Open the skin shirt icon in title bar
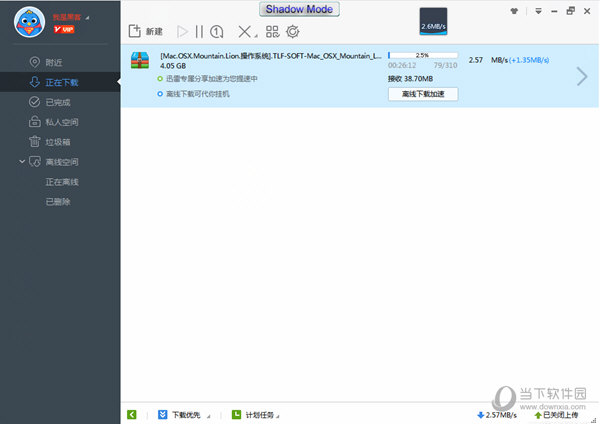Viewport: 600px width, 424px height. 514,11
